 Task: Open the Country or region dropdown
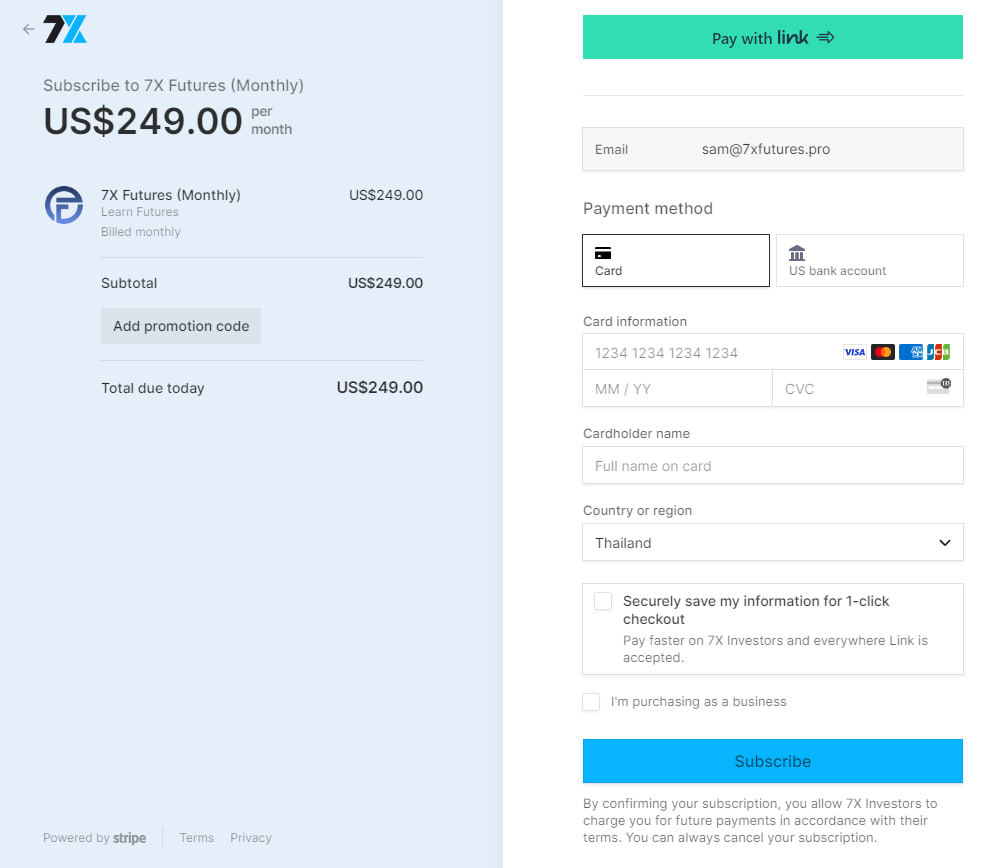(773, 542)
